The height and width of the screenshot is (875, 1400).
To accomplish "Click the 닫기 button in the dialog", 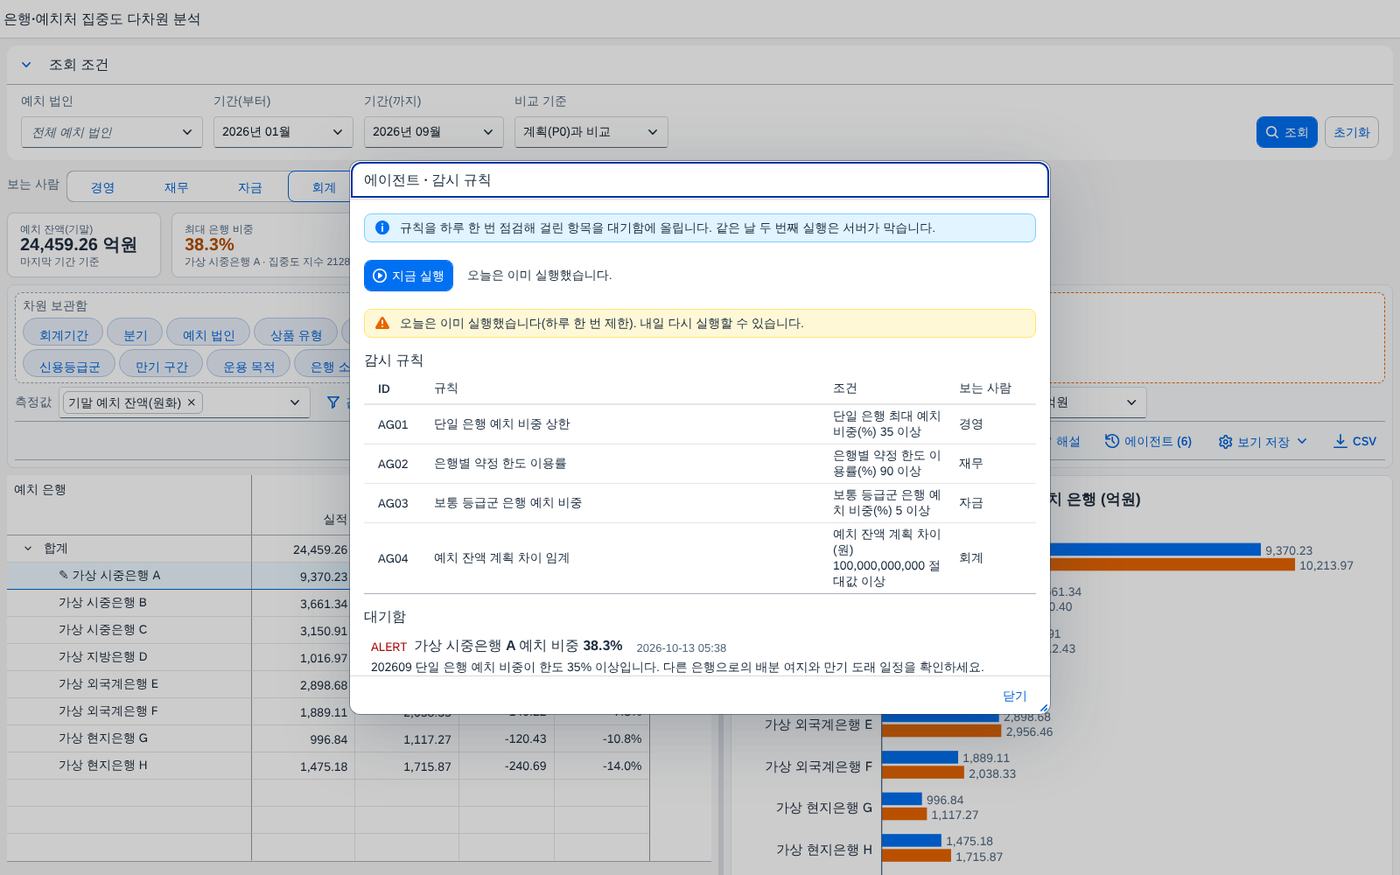I will (x=1014, y=696).
